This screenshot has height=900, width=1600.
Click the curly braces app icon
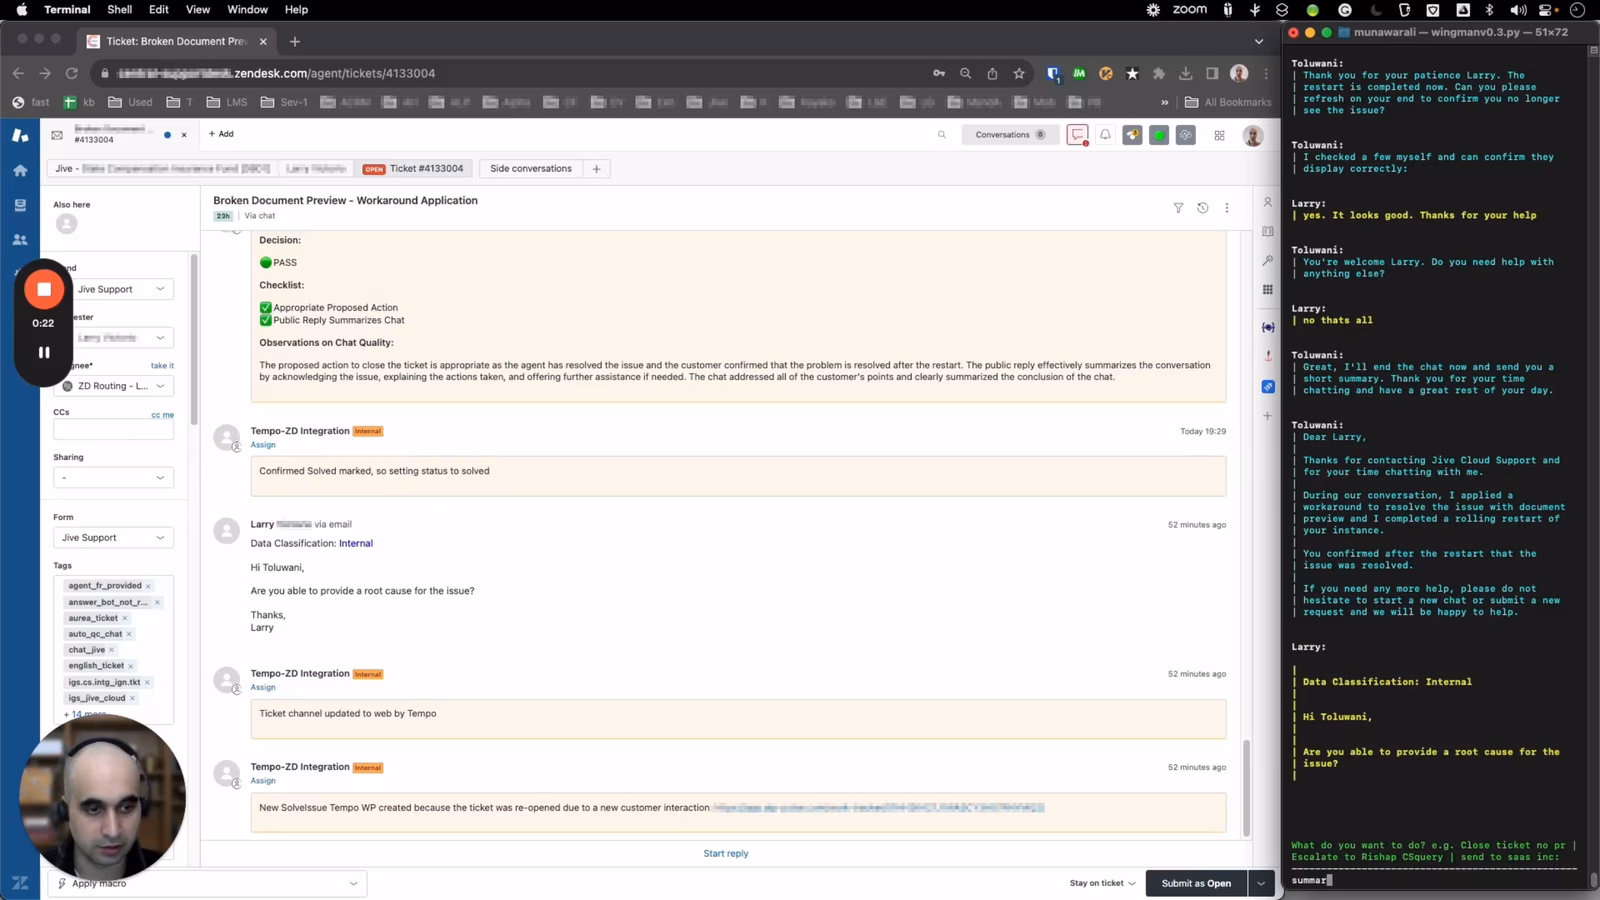(x=1268, y=327)
